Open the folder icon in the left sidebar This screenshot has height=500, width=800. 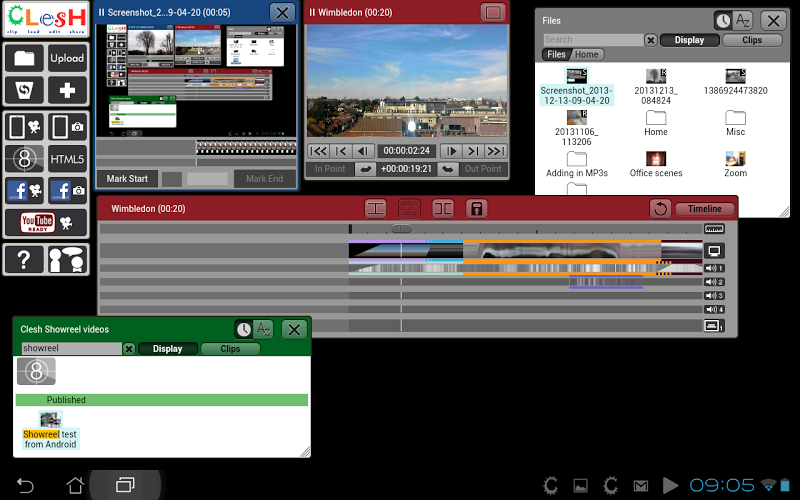[x=24, y=58]
